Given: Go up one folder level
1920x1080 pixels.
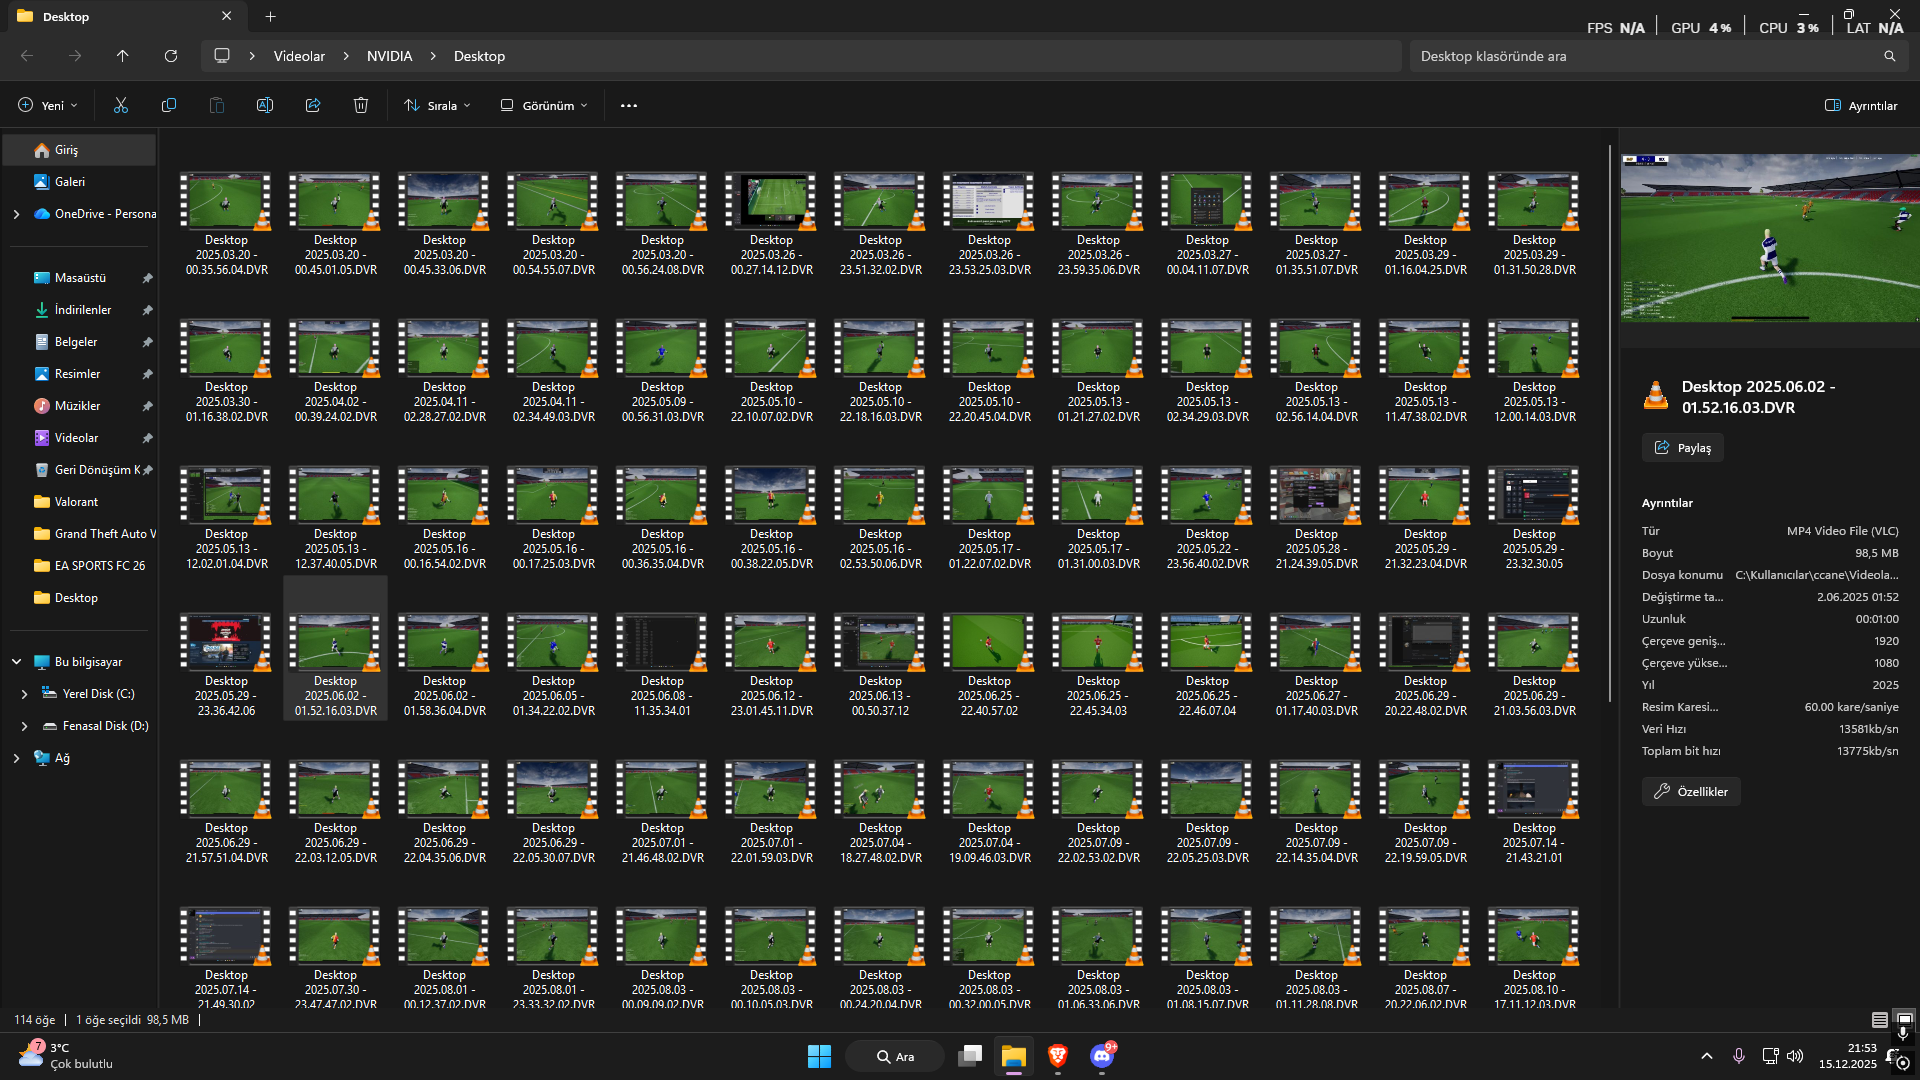Looking at the screenshot, I should pos(123,56).
